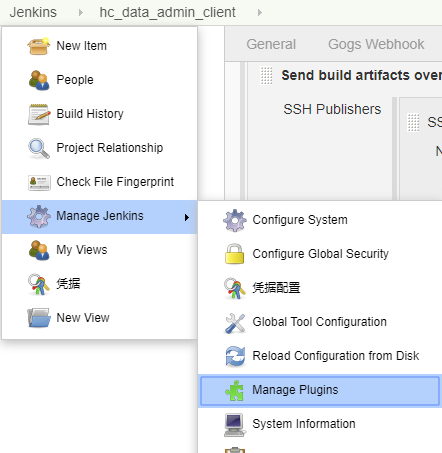Click the Configure Global Security padlock icon

235,254
